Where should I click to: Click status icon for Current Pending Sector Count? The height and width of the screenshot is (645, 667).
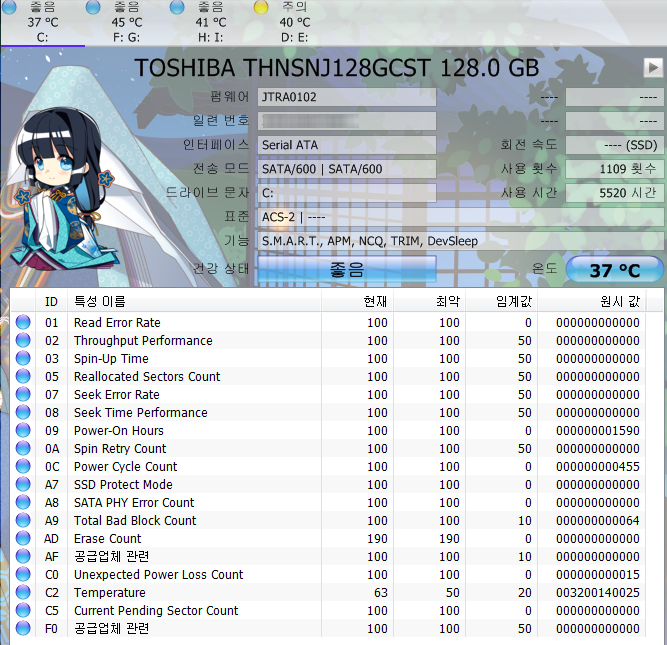pos(23,610)
